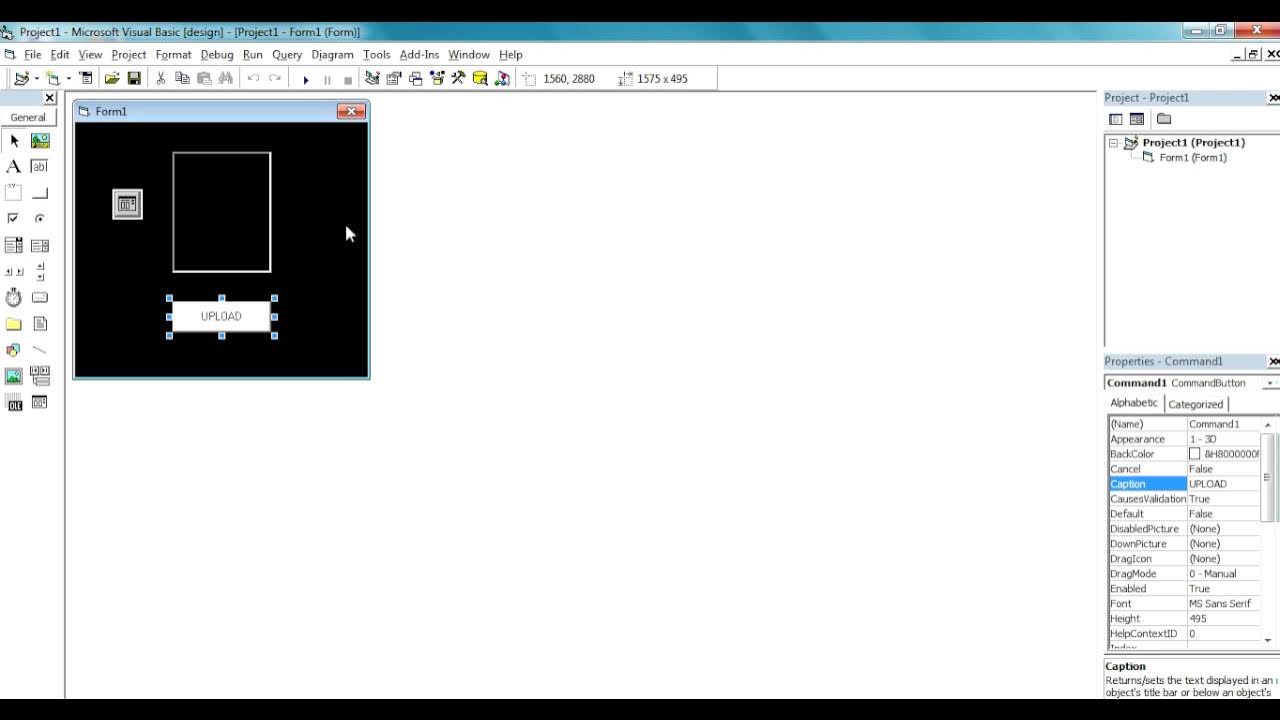This screenshot has height=720, width=1280.
Task: Select the DirListBox folder tool
Action: click(x=14, y=324)
